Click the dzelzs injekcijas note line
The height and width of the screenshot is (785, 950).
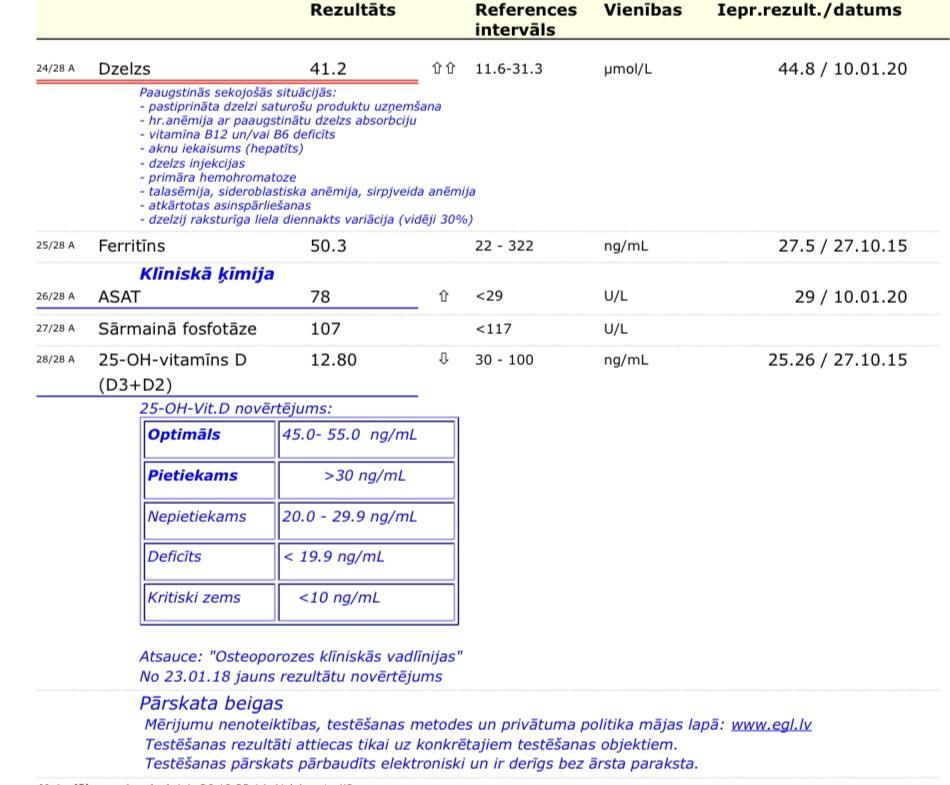[x=192, y=164]
